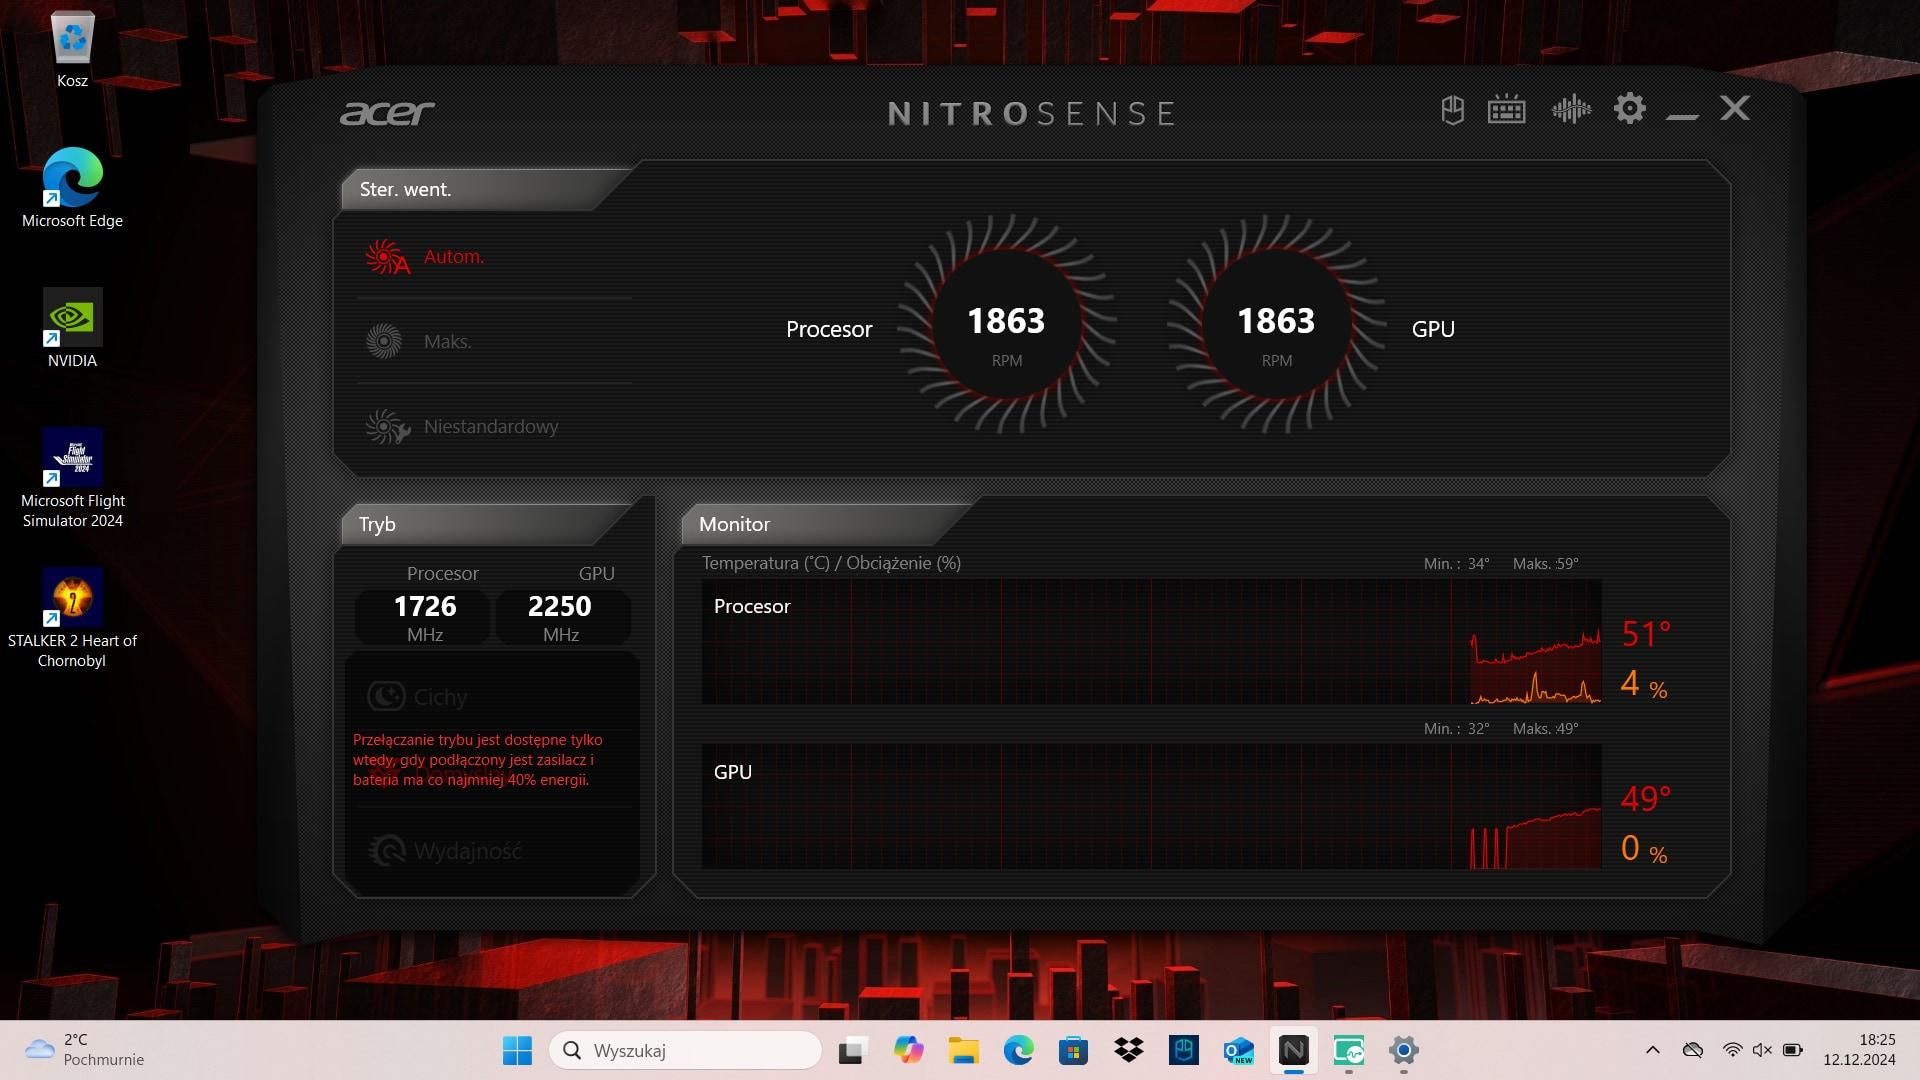The width and height of the screenshot is (1920, 1080).
Task: Select Niestandardowy fan control mode
Action: [490, 427]
